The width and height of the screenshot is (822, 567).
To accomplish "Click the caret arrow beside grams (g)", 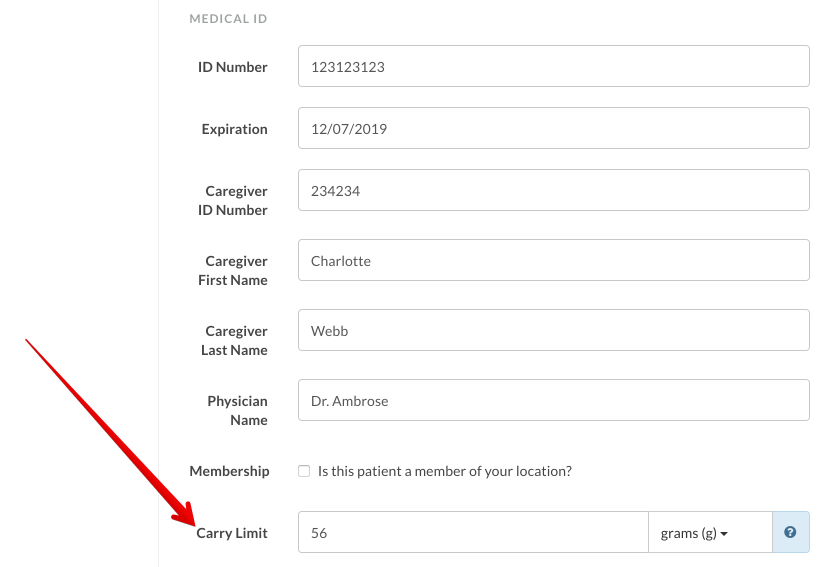I will [x=724, y=534].
